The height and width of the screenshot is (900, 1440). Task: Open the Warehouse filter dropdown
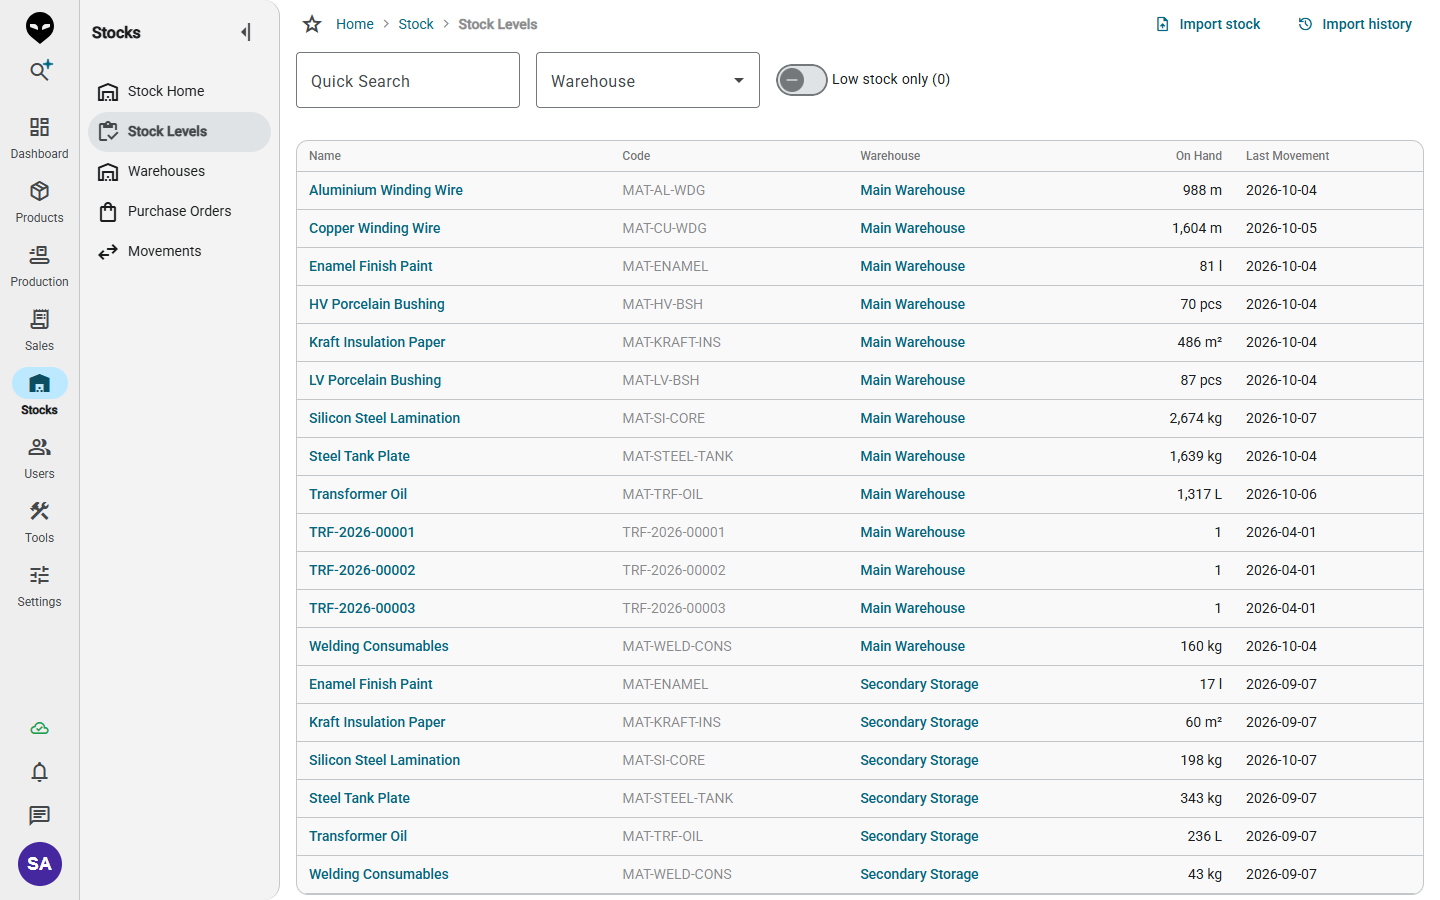pos(648,80)
